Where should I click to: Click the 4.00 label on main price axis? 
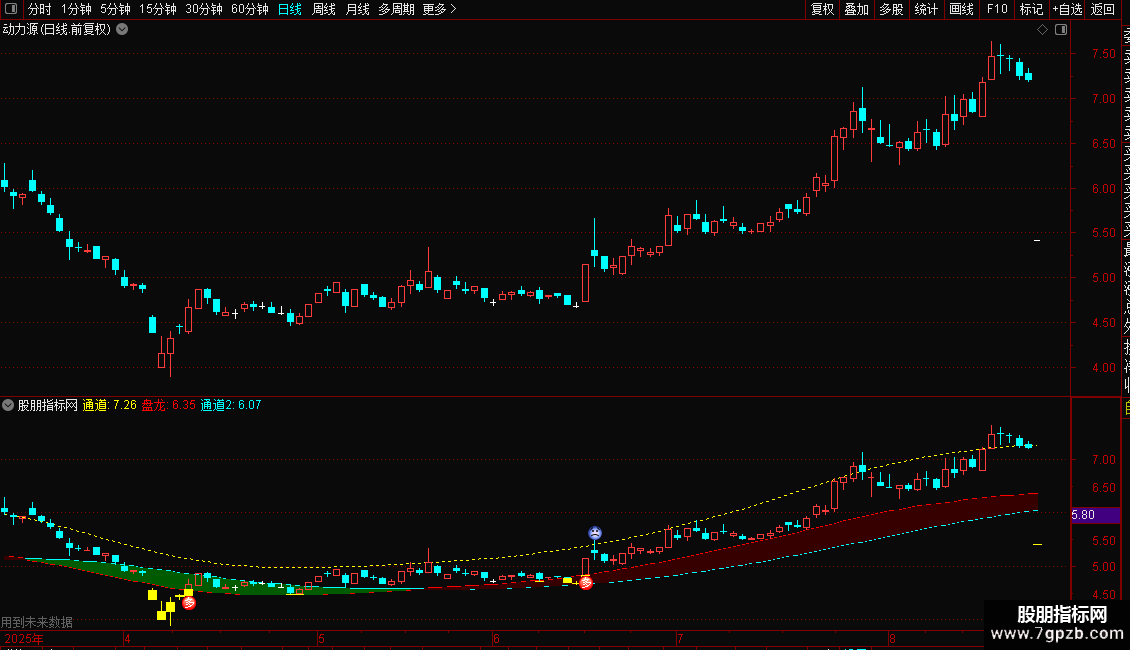(1103, 368)
